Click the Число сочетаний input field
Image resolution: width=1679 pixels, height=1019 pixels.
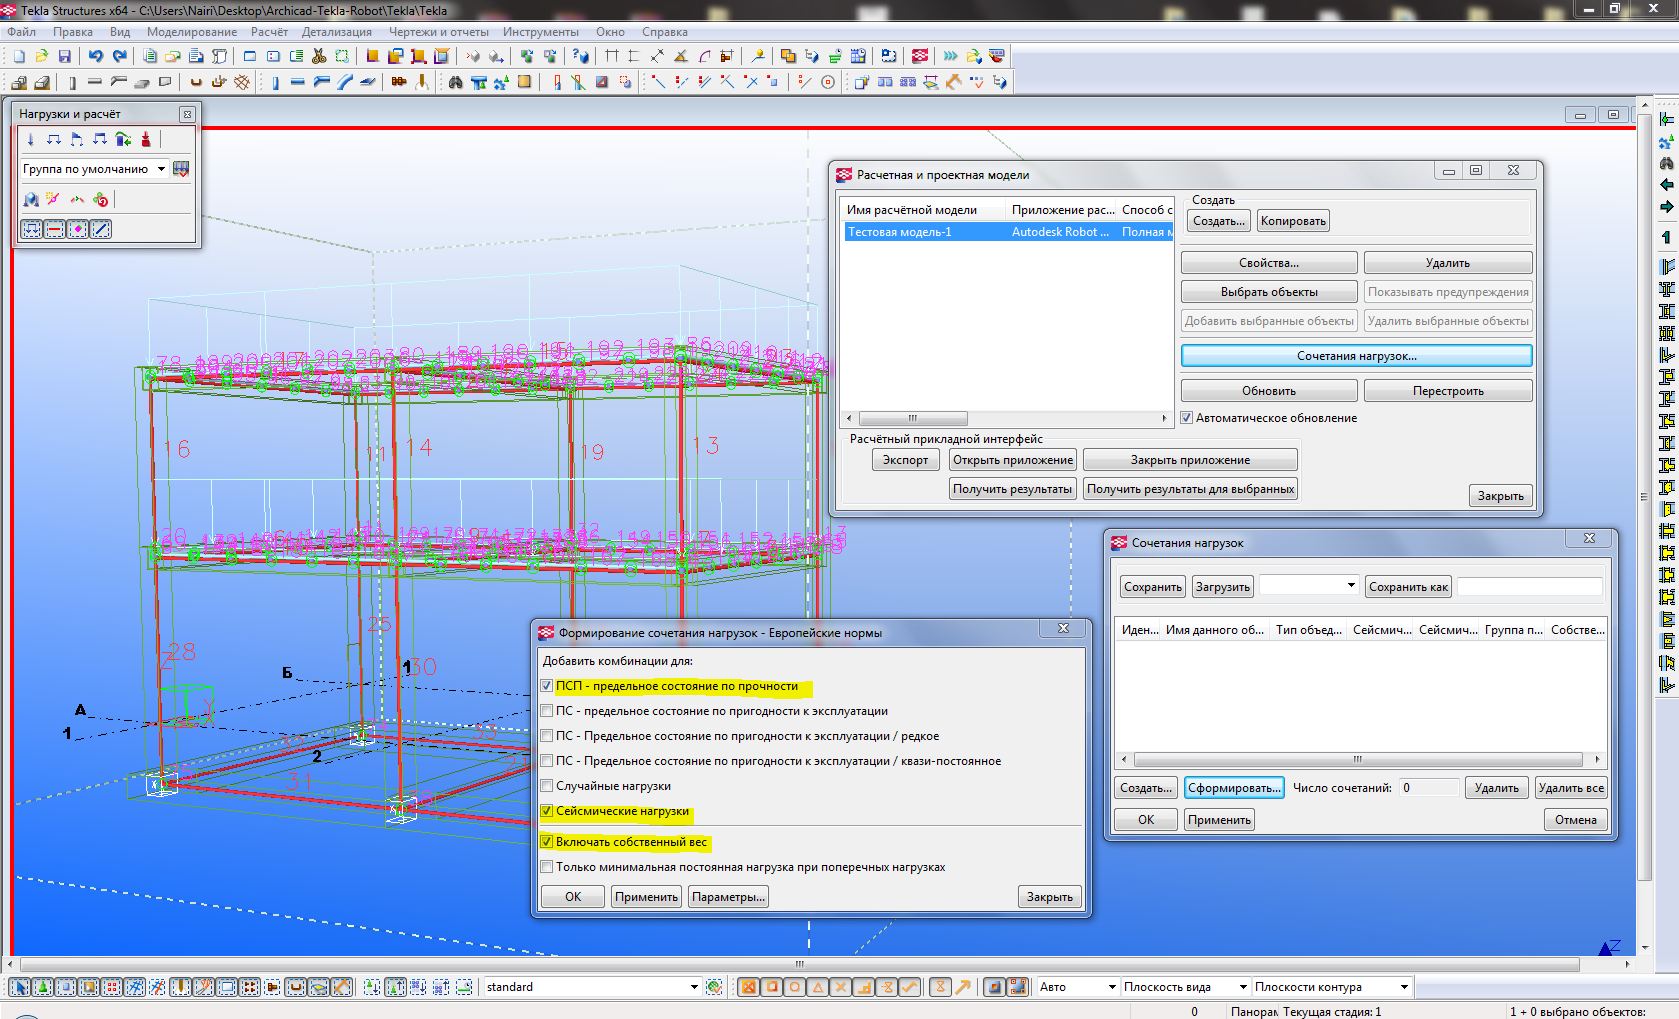(x=1428, y=788)
